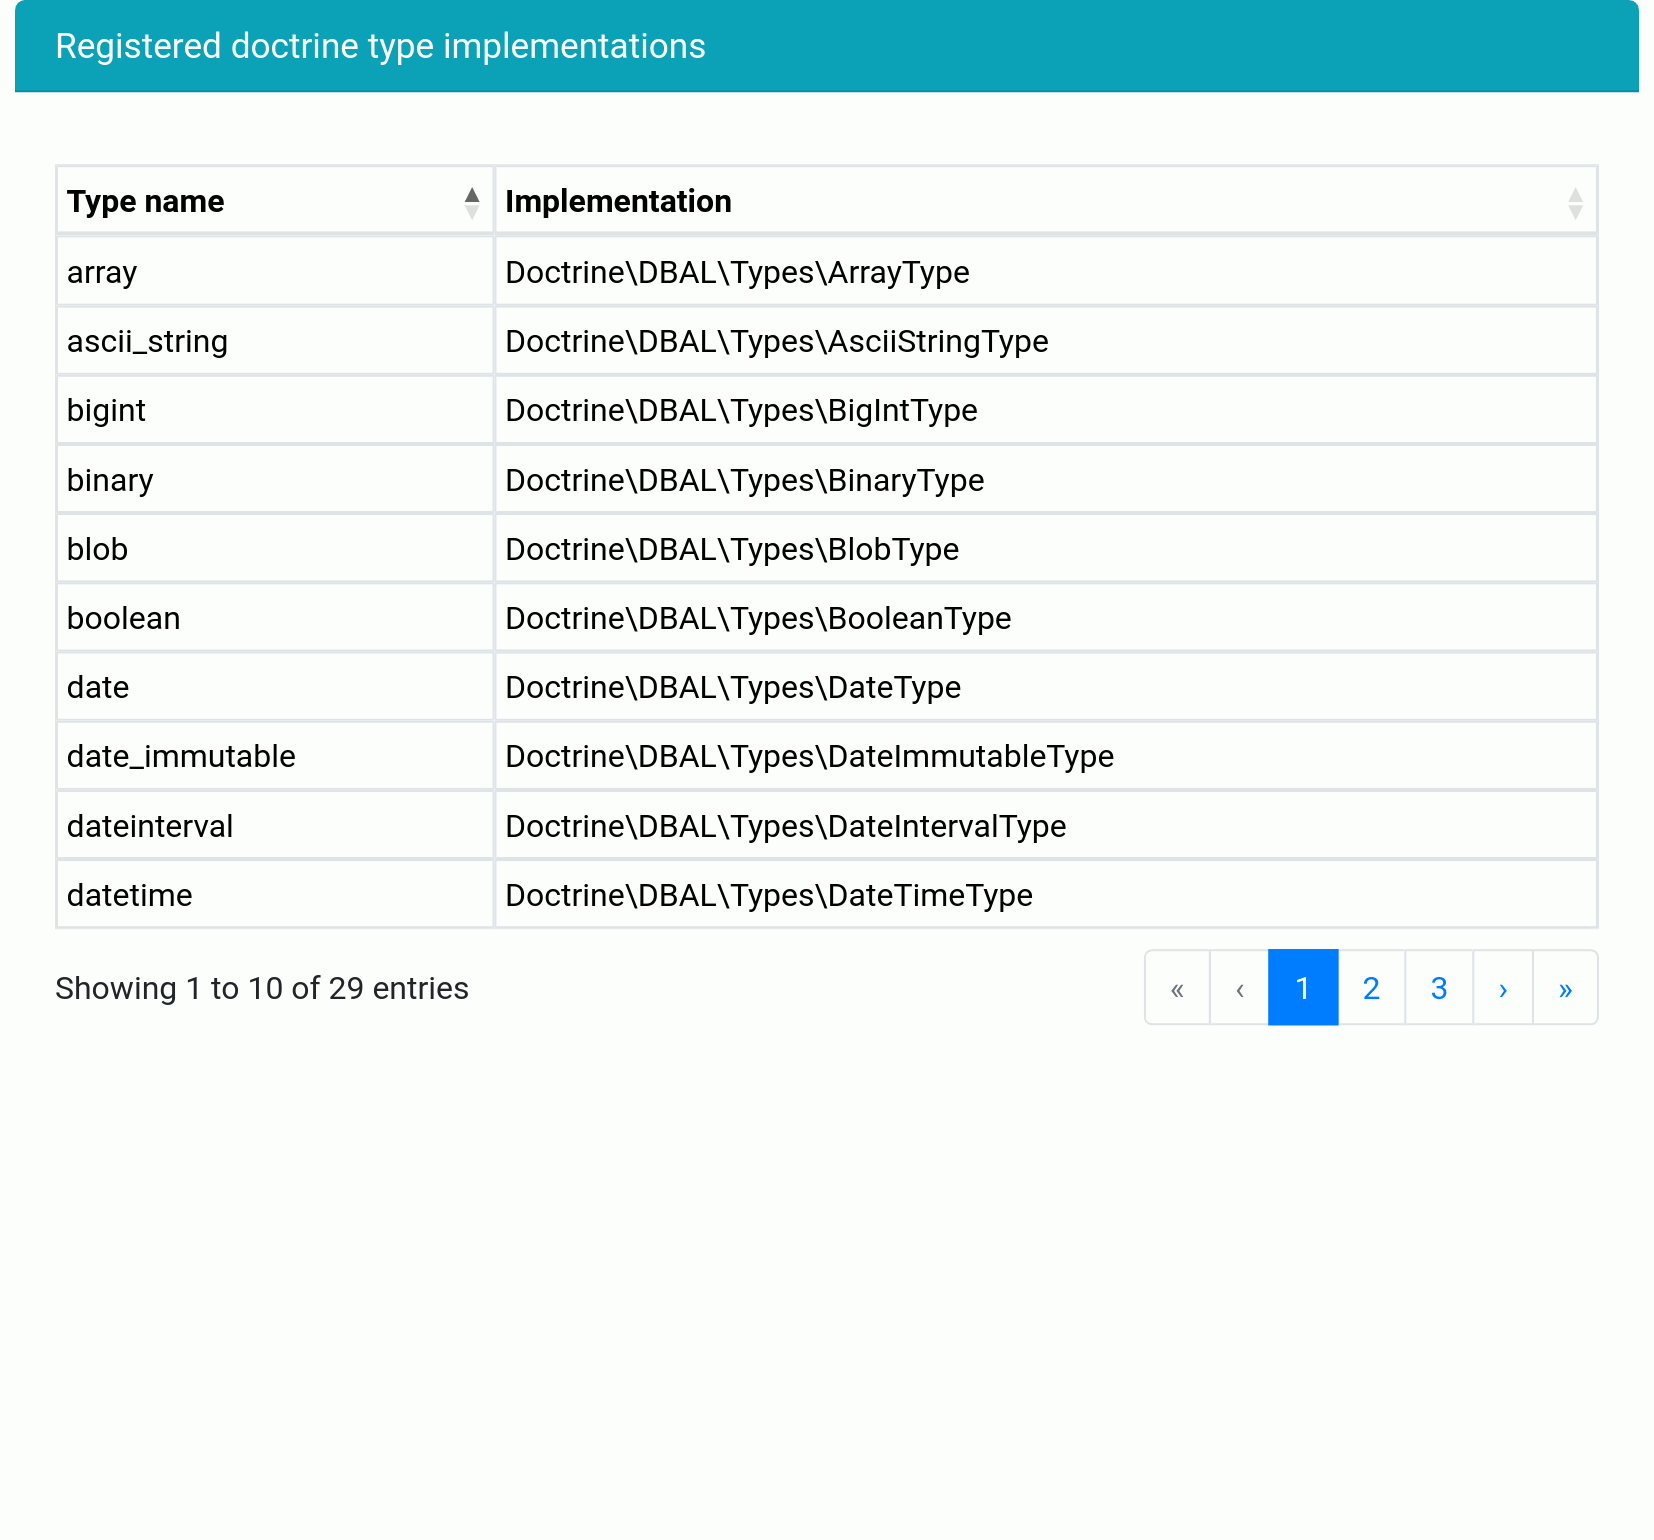The width and height of the screenshot is (1654, 1540).
Task: Click the 'dateinterval' type name cell
Action: click(x=275, y=826)
